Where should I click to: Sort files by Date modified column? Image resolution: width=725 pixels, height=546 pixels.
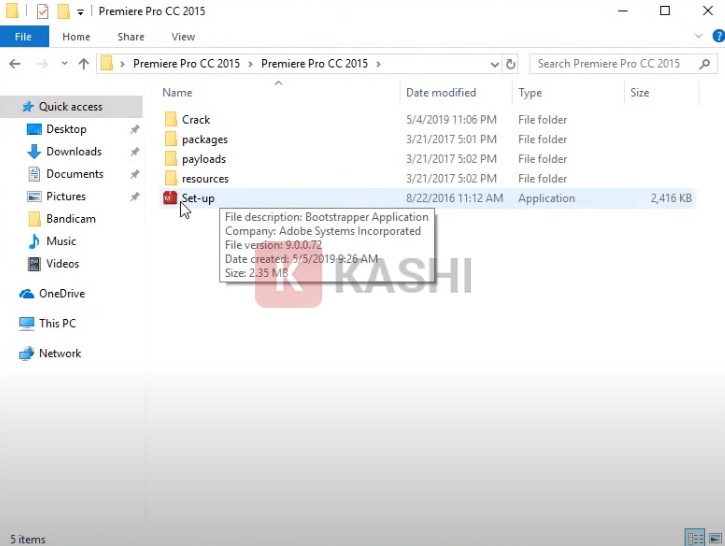(441, 92)
